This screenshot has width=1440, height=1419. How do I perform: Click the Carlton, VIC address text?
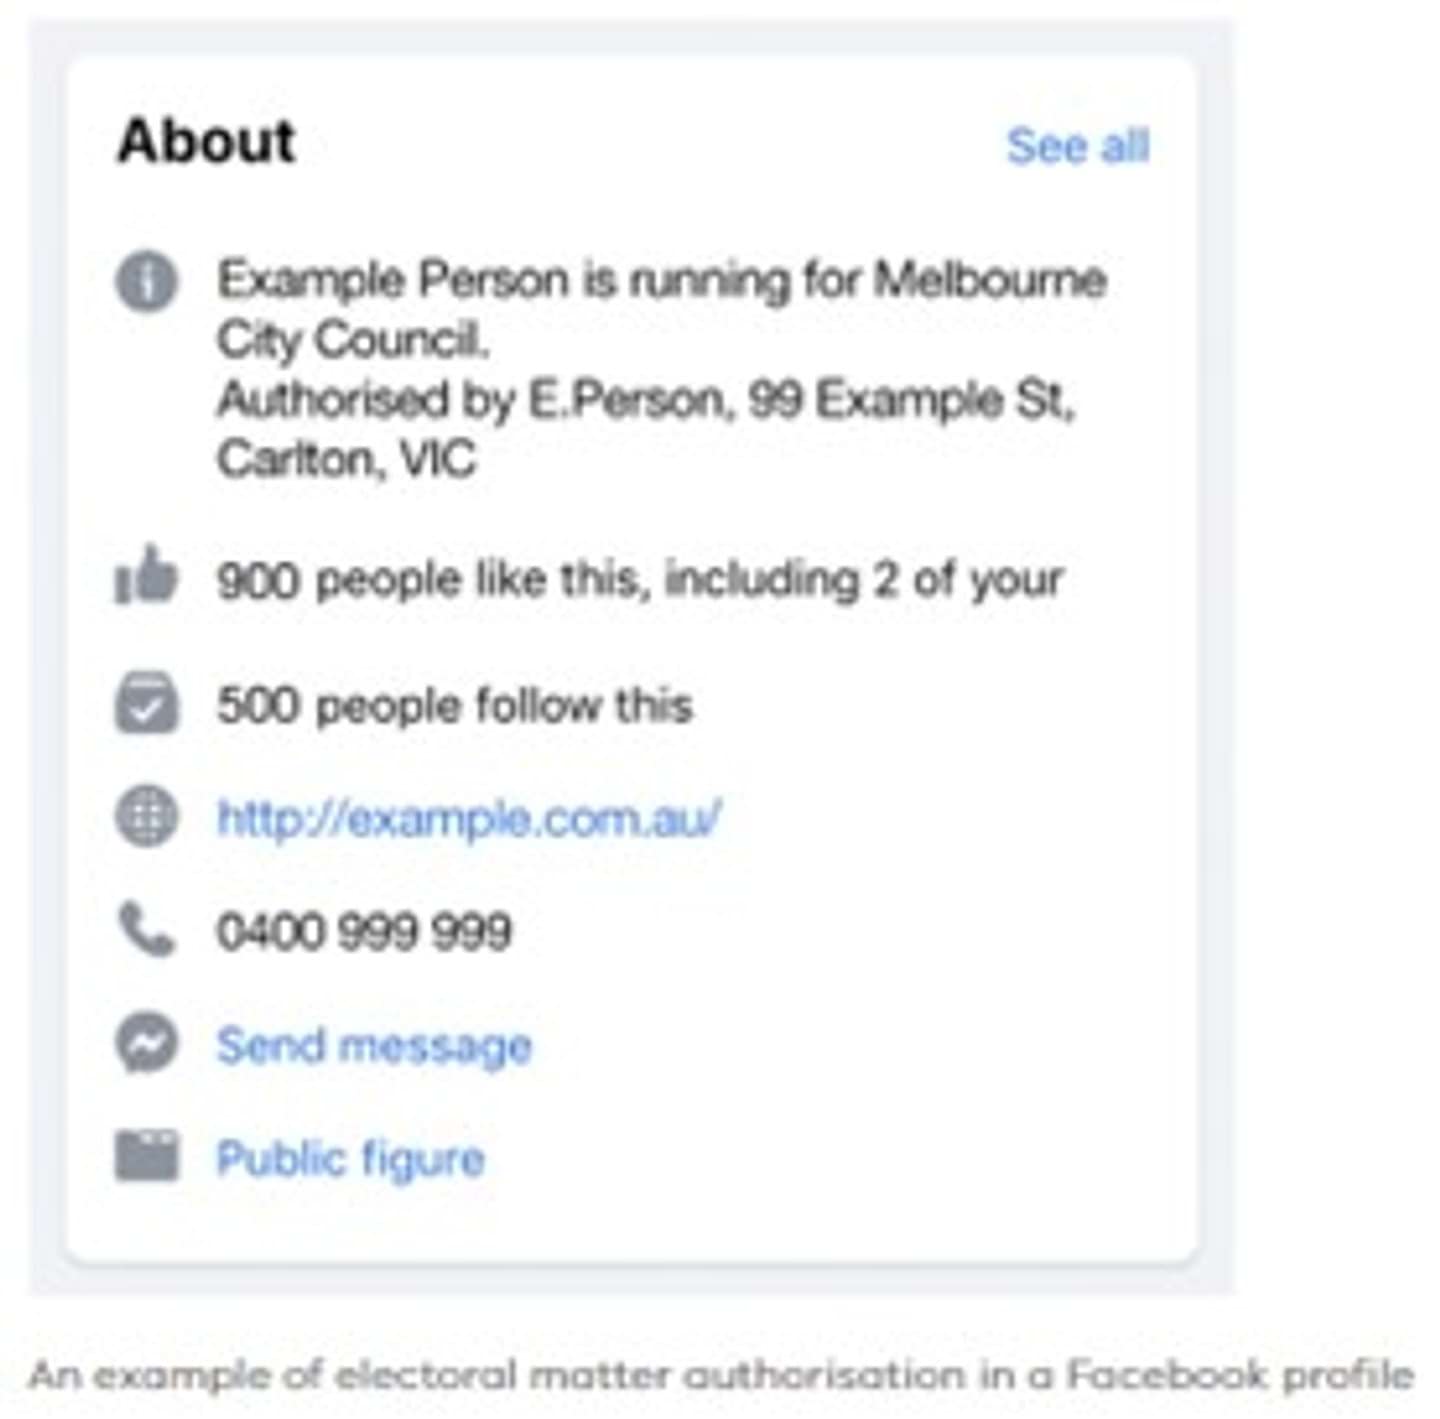[346, 460]
